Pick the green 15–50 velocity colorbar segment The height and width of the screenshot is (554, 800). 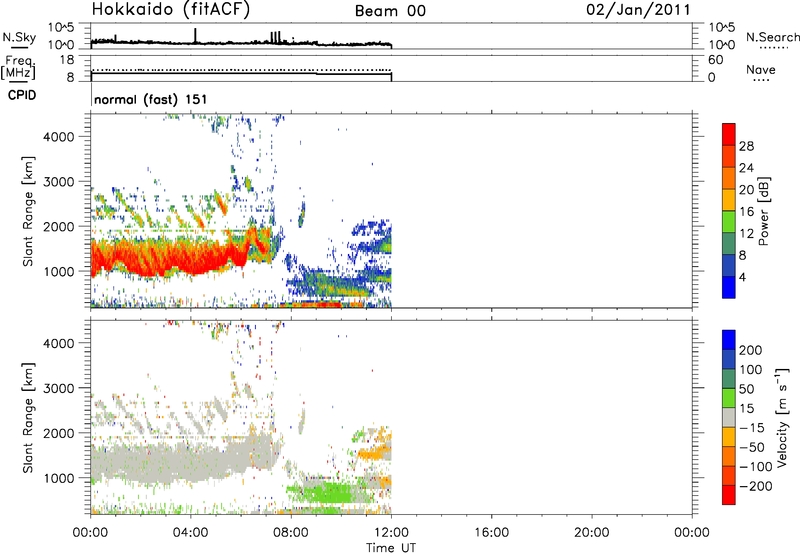click(729, 398)
